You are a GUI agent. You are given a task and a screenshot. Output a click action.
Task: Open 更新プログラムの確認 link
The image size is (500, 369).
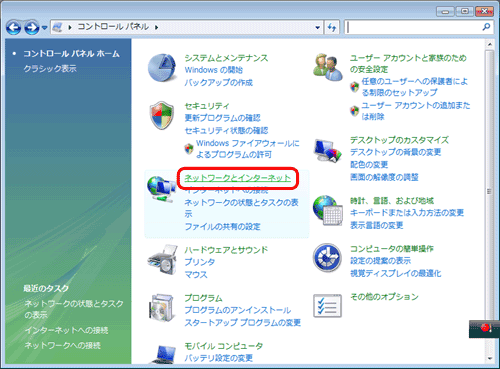coord(222,118)
